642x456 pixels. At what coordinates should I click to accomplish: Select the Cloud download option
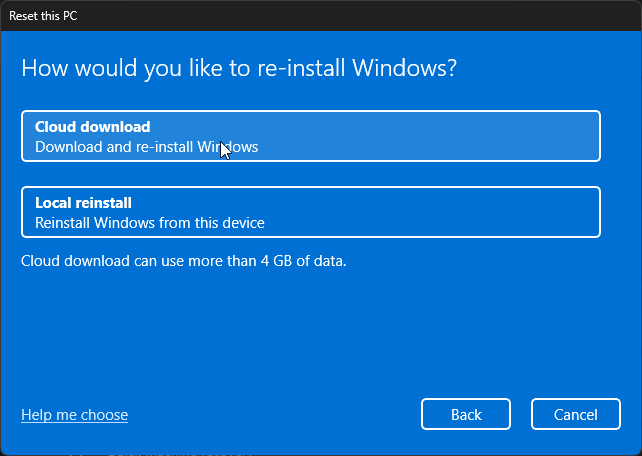[x=310, y=136]
